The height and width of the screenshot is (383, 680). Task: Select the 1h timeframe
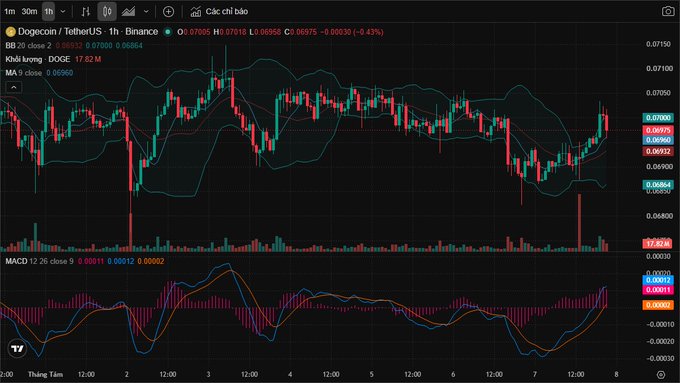point(49,12)
